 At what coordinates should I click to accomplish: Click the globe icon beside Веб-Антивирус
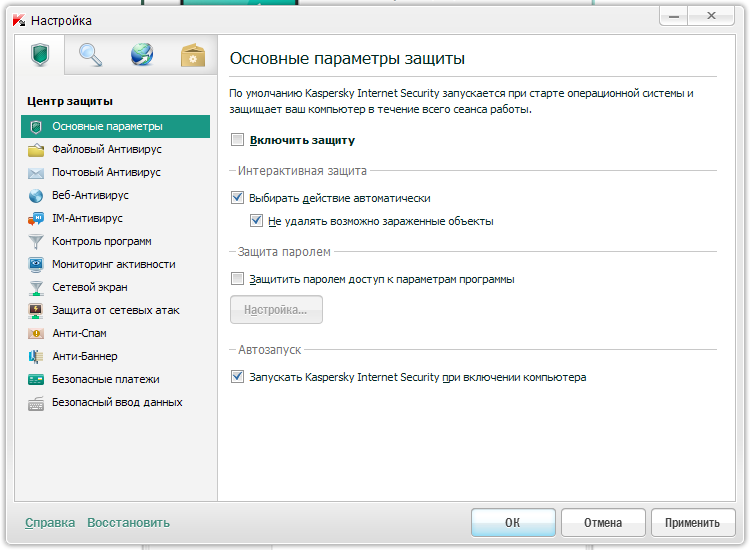click(36, 196)
